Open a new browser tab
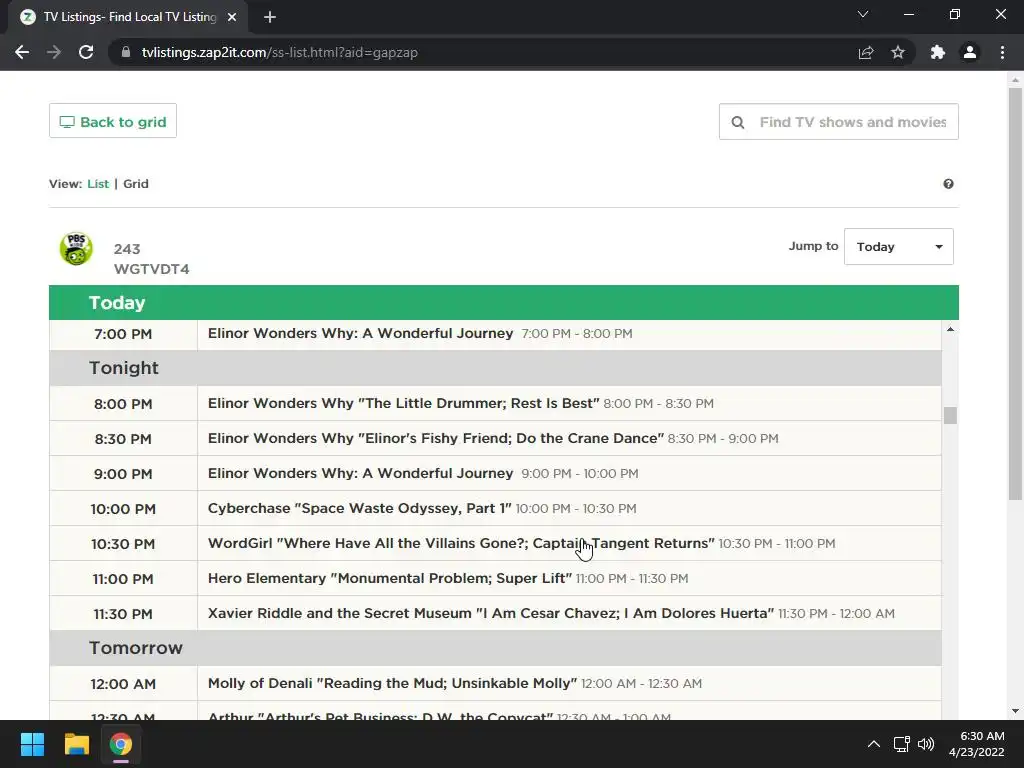 tap(270, 17)
